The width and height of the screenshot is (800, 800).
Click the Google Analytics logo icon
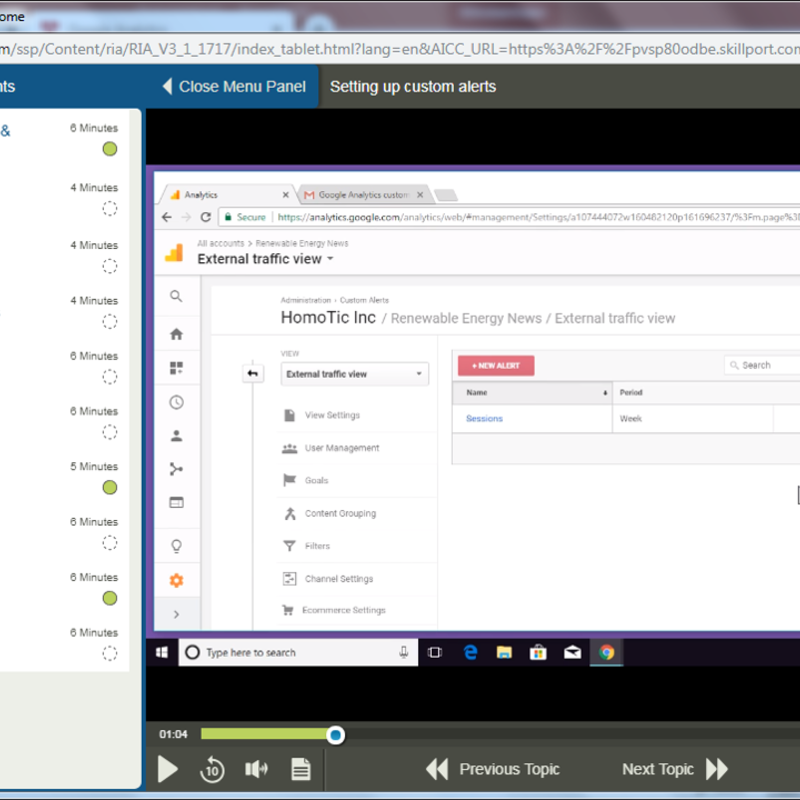[x=174, y=253]
